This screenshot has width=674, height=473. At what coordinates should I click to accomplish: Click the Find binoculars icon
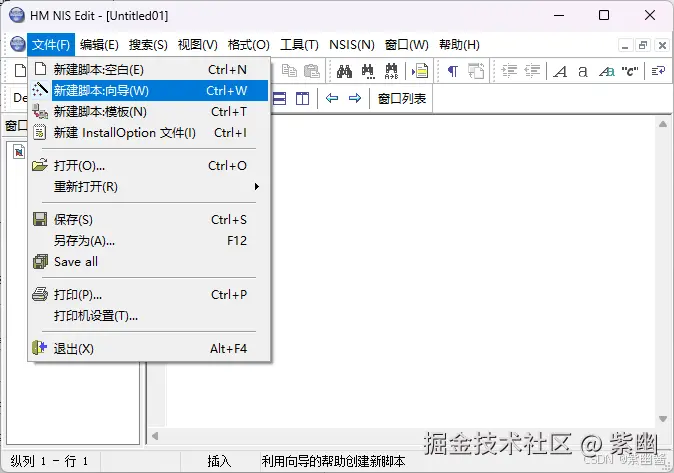tap(344, 71)
